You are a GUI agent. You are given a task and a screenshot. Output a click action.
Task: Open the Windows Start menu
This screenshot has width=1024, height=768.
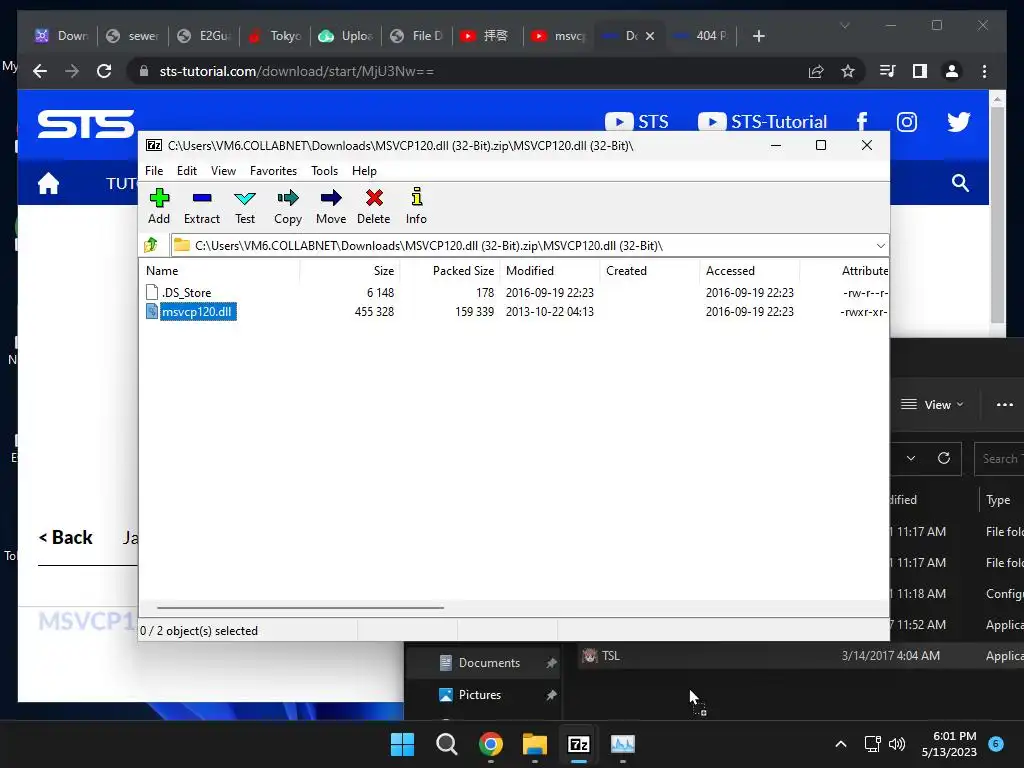pos(402,744)
